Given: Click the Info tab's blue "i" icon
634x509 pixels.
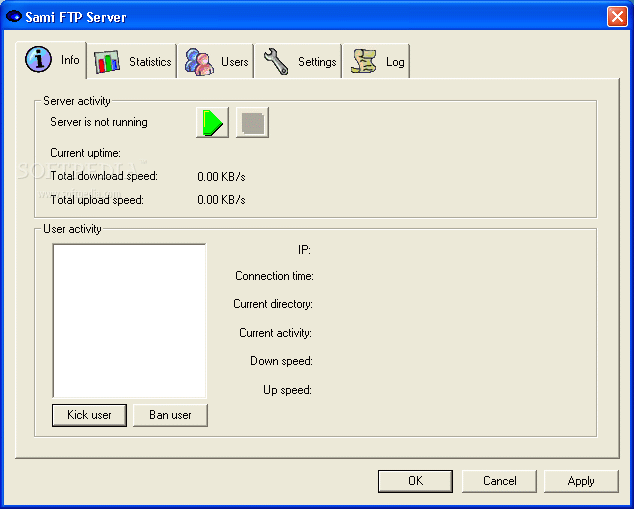Looking at the screenshot, I should tap(38, 59).
